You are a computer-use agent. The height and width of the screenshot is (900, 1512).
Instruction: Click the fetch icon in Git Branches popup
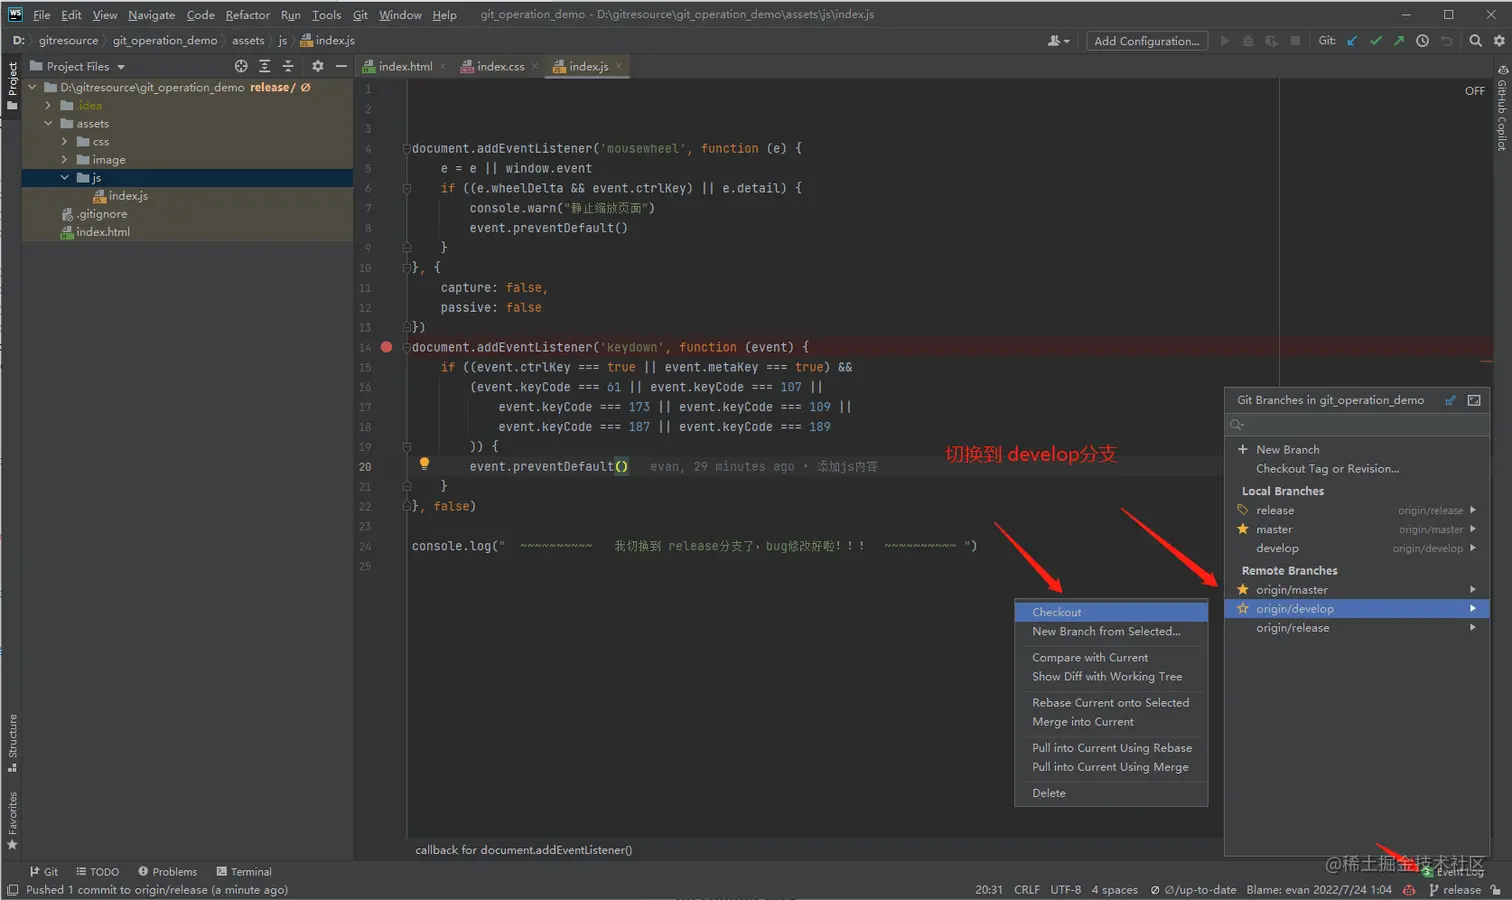1450,400
